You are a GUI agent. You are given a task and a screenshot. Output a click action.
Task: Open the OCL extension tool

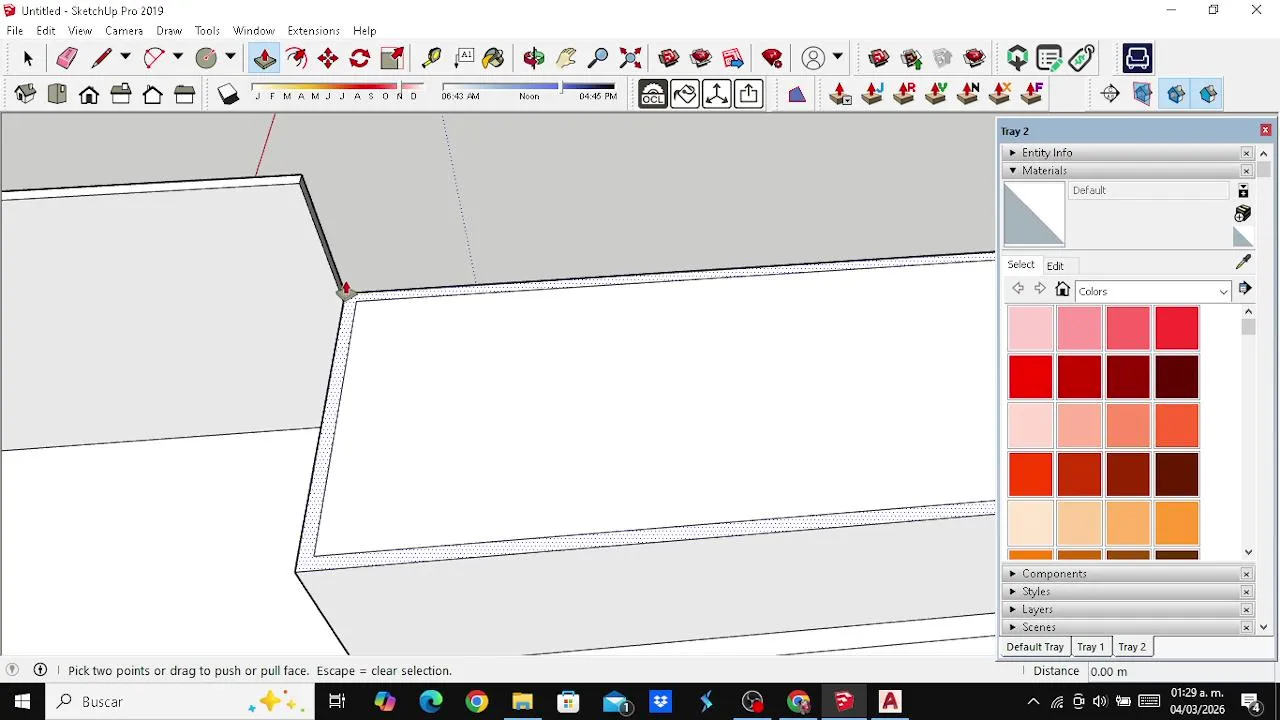coord(653,94)
